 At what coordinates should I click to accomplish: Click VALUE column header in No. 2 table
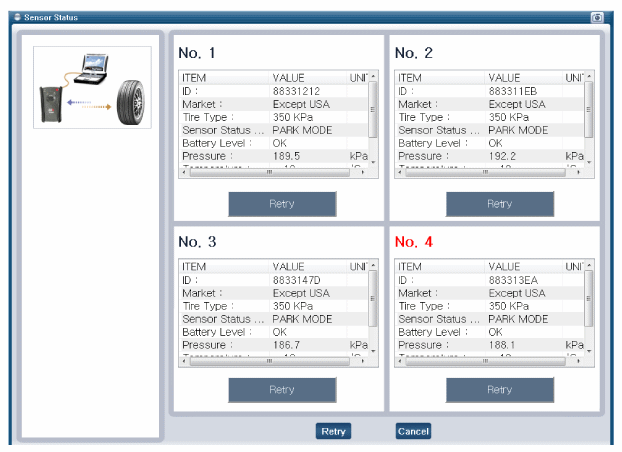coord(524,78)
